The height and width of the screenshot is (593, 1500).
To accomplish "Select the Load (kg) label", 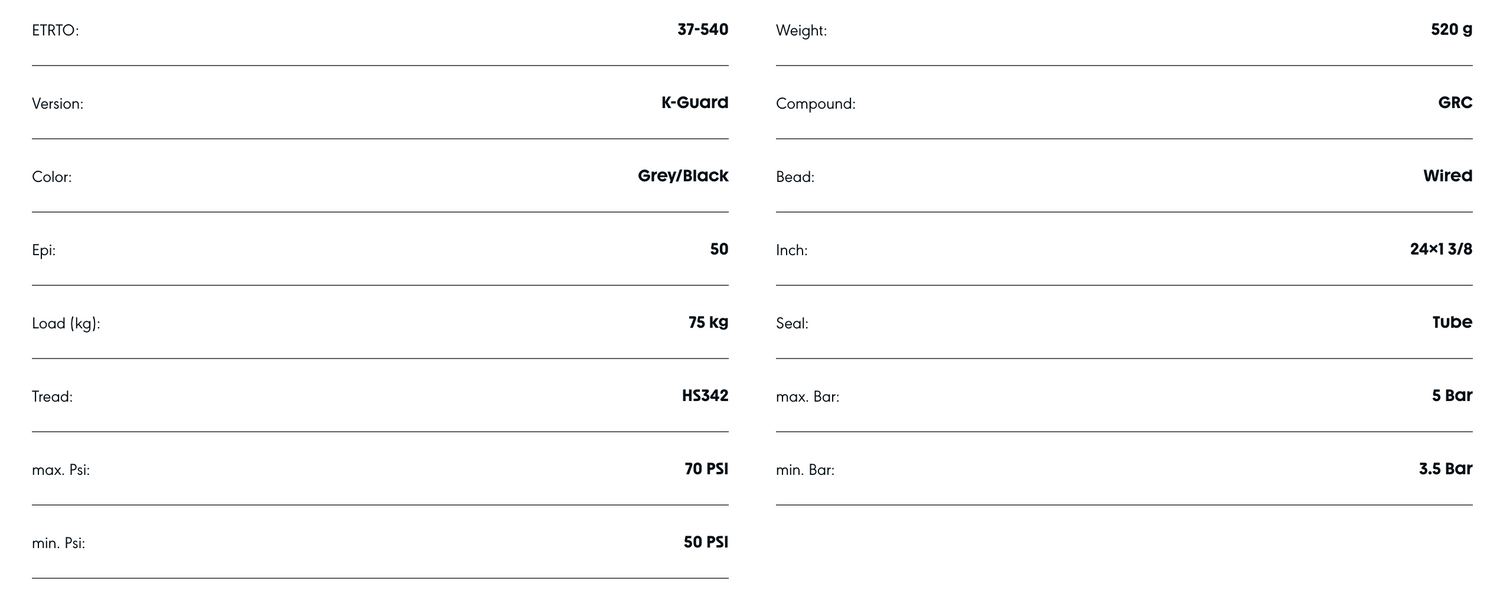I will point(66,324).
